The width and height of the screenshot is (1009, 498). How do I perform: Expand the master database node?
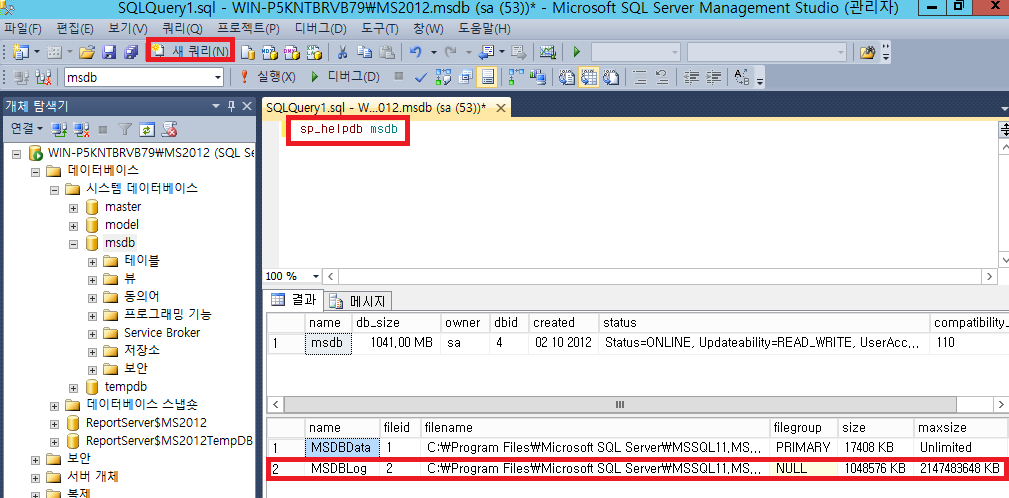pos(74,208)
